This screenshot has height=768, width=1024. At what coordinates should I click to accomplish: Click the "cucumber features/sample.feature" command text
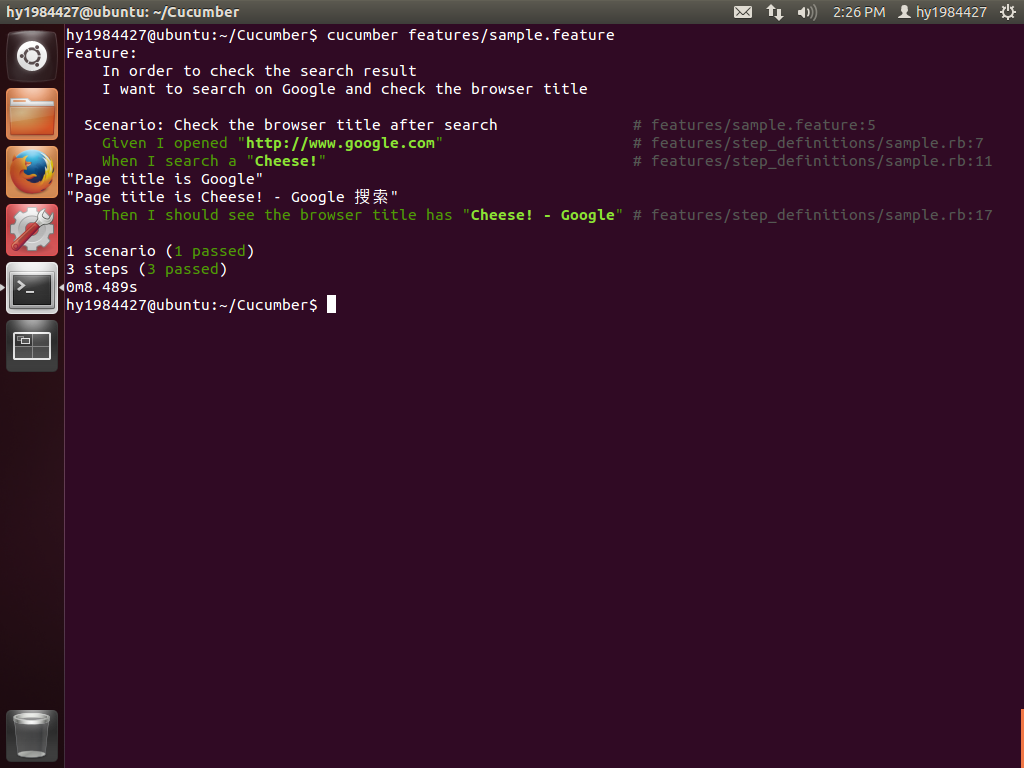470,35
